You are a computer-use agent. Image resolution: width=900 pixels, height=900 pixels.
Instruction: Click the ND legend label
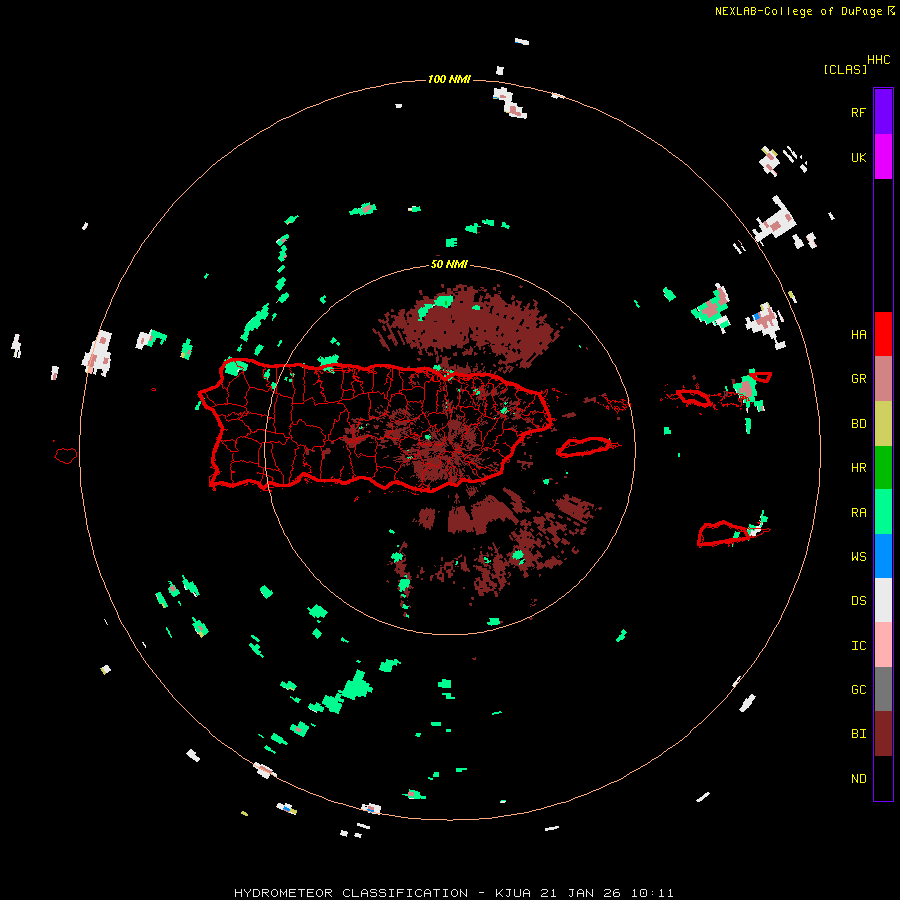click(858, 779)
